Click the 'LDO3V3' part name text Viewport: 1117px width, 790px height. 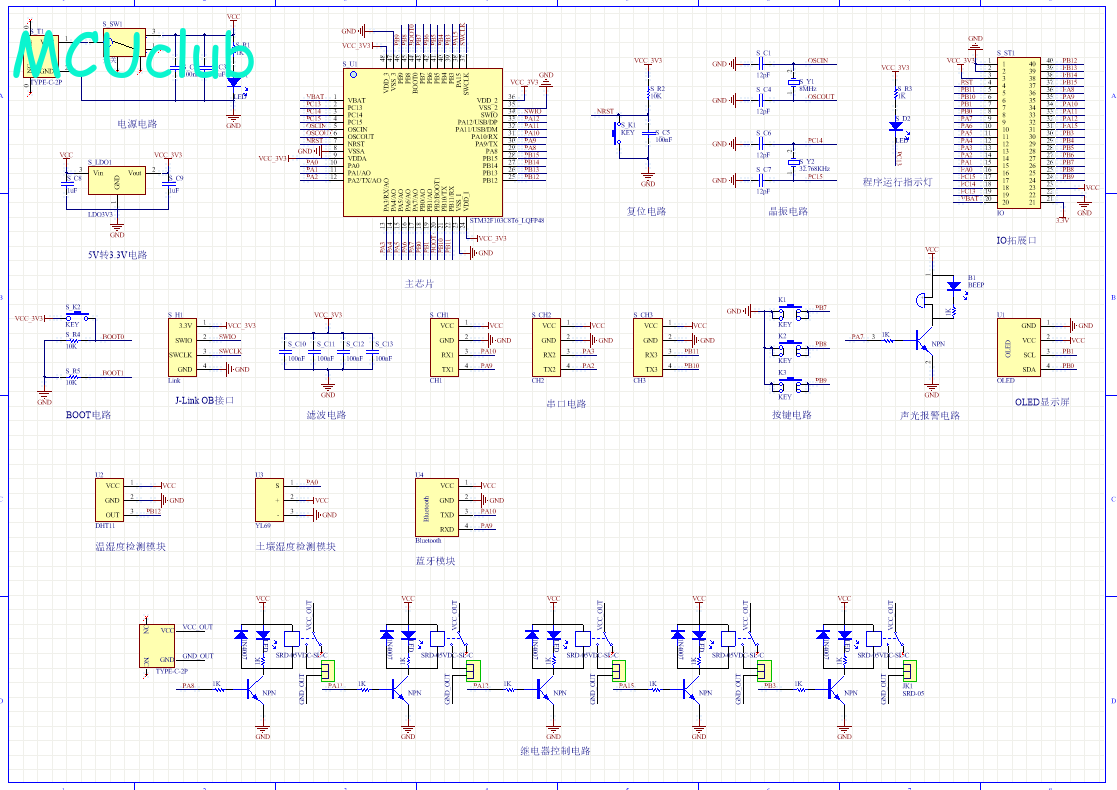(x=100, y=214)
